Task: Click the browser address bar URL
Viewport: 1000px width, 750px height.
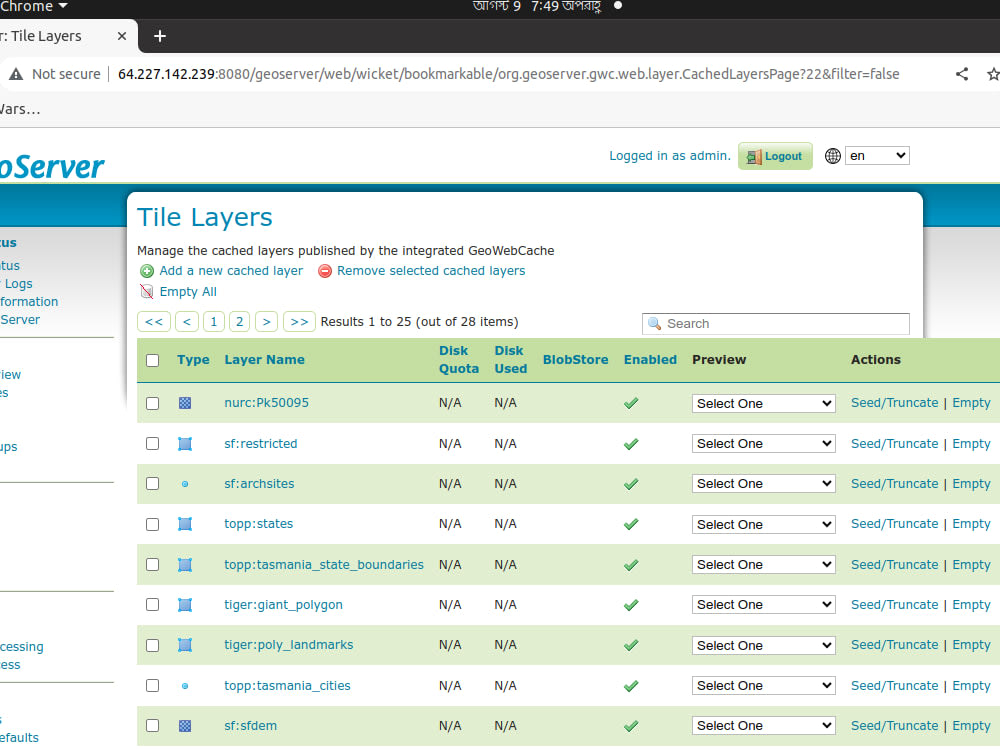Action: pos(508,74)
